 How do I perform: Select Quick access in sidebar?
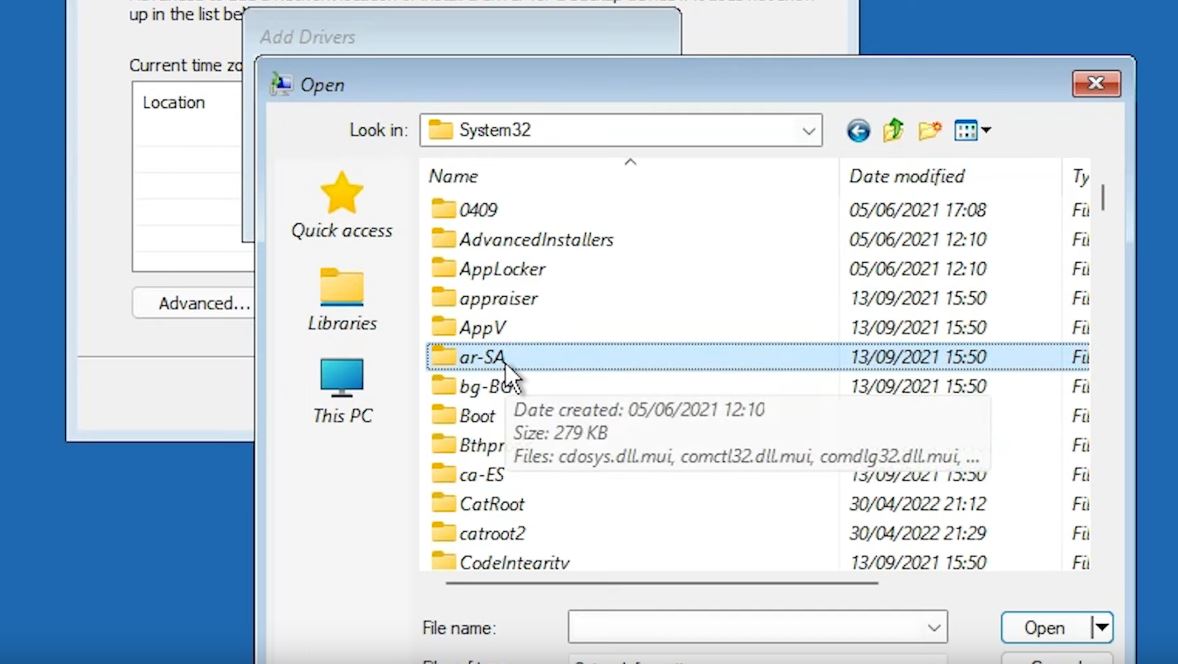pos(342,206)
